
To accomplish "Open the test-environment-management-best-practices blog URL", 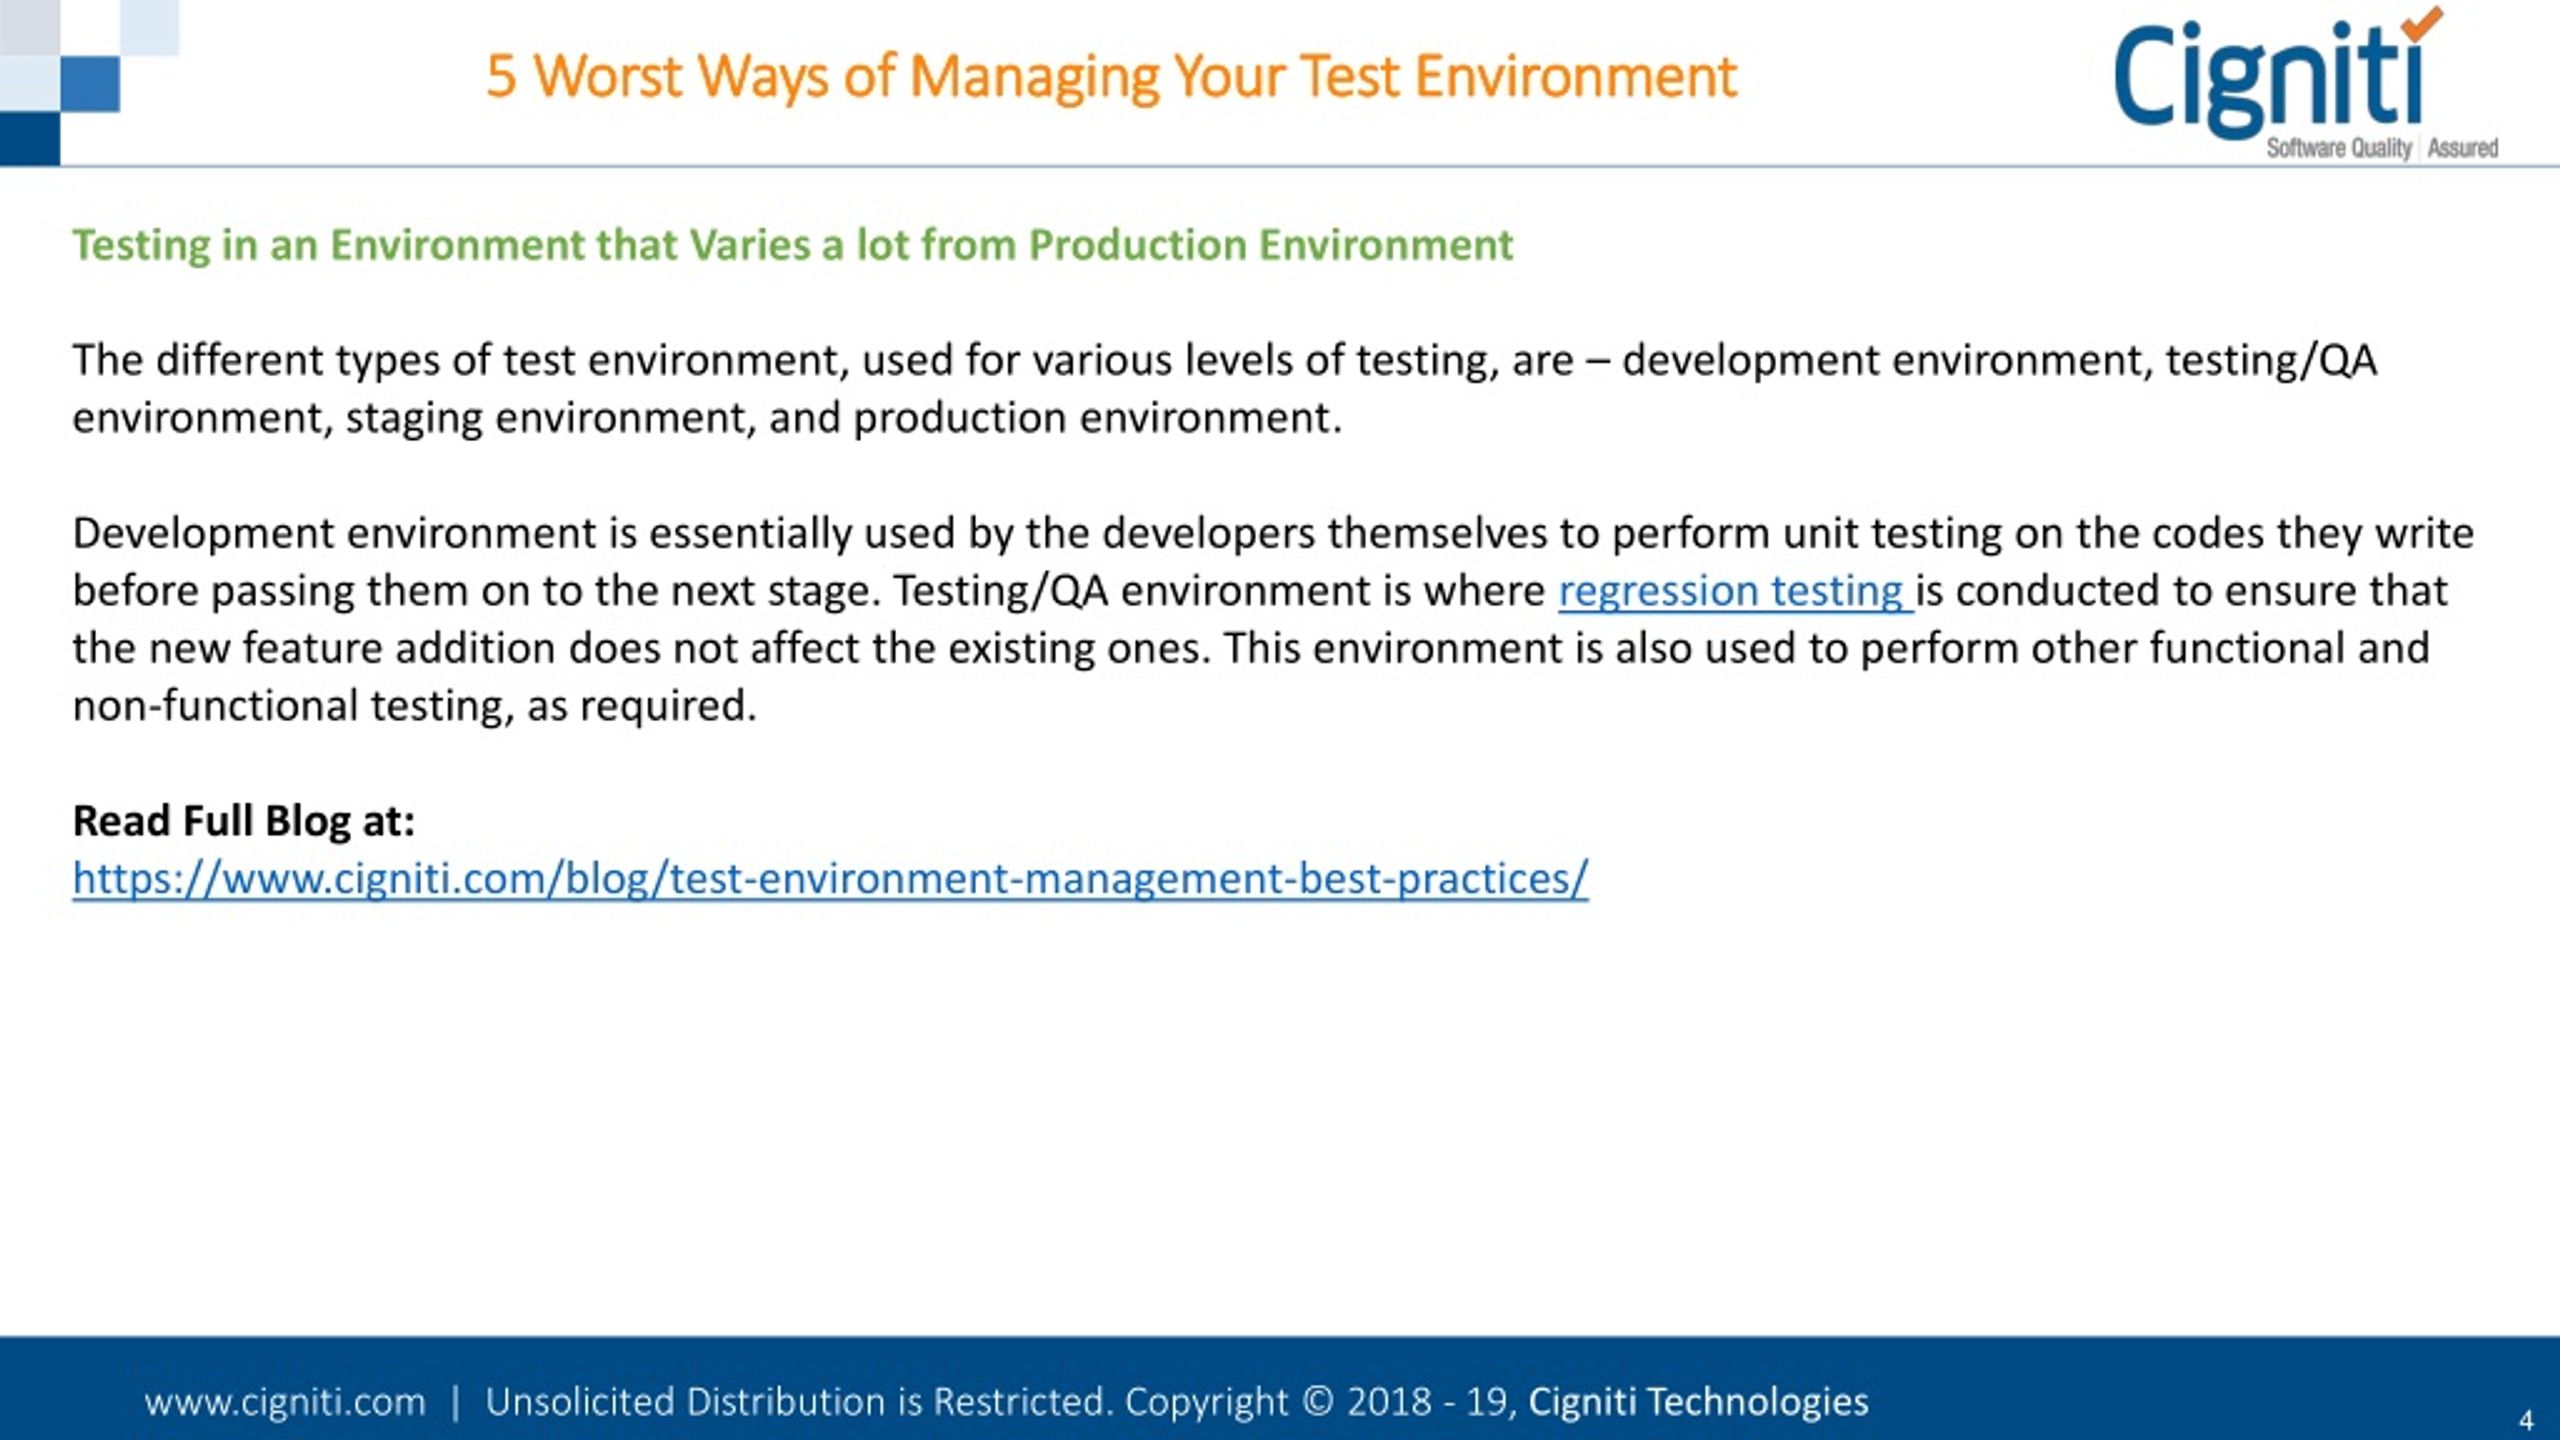I will [830, 879].
